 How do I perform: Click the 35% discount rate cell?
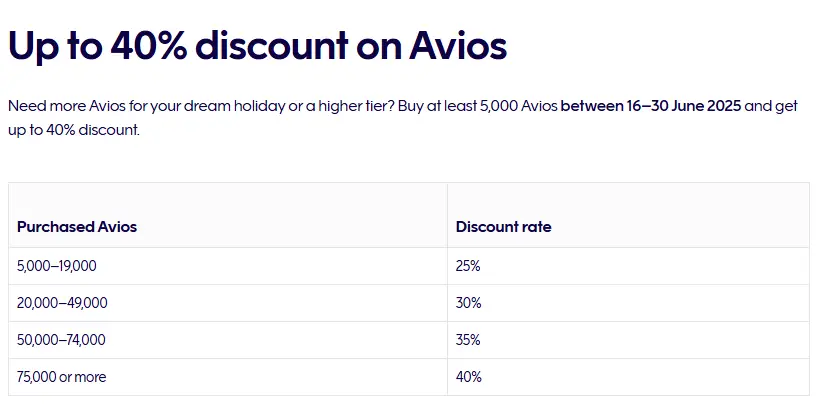click(x=628, y=339)
